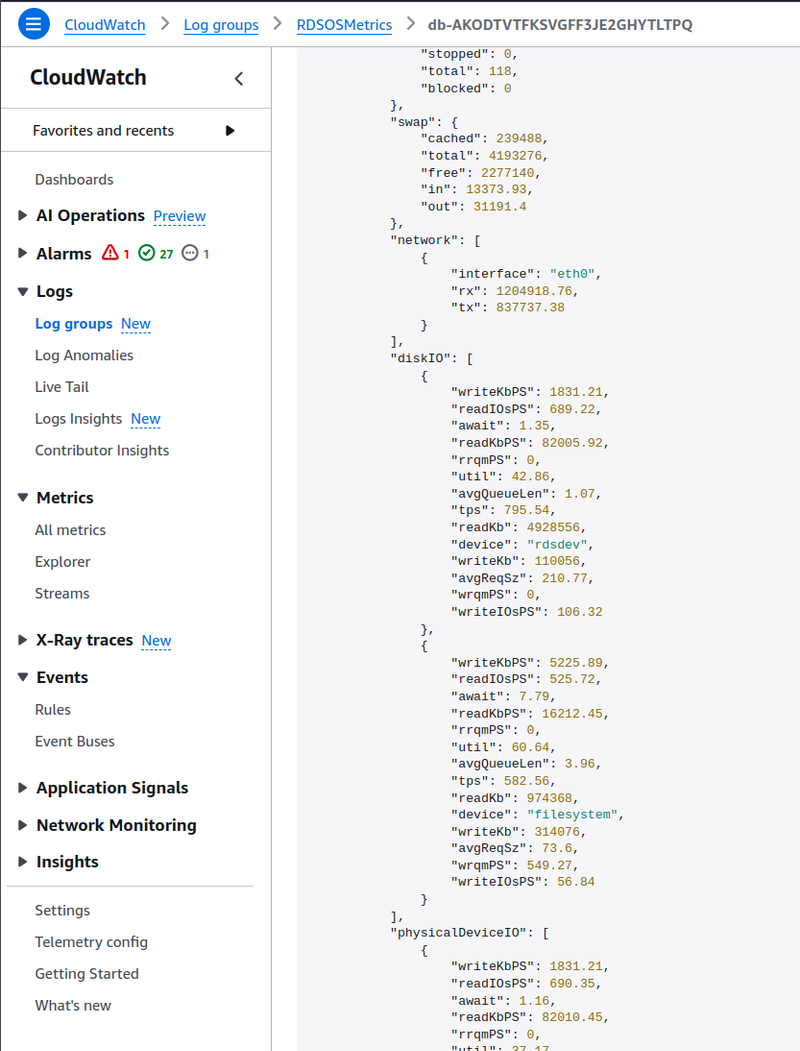Click the New badge beside Log groups
Screen dimensions: 800x1051
[136, 324]
